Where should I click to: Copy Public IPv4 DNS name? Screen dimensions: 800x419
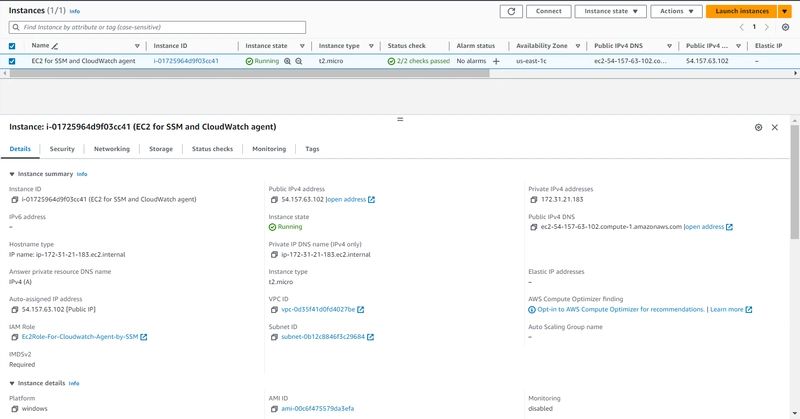coord(534,227)
